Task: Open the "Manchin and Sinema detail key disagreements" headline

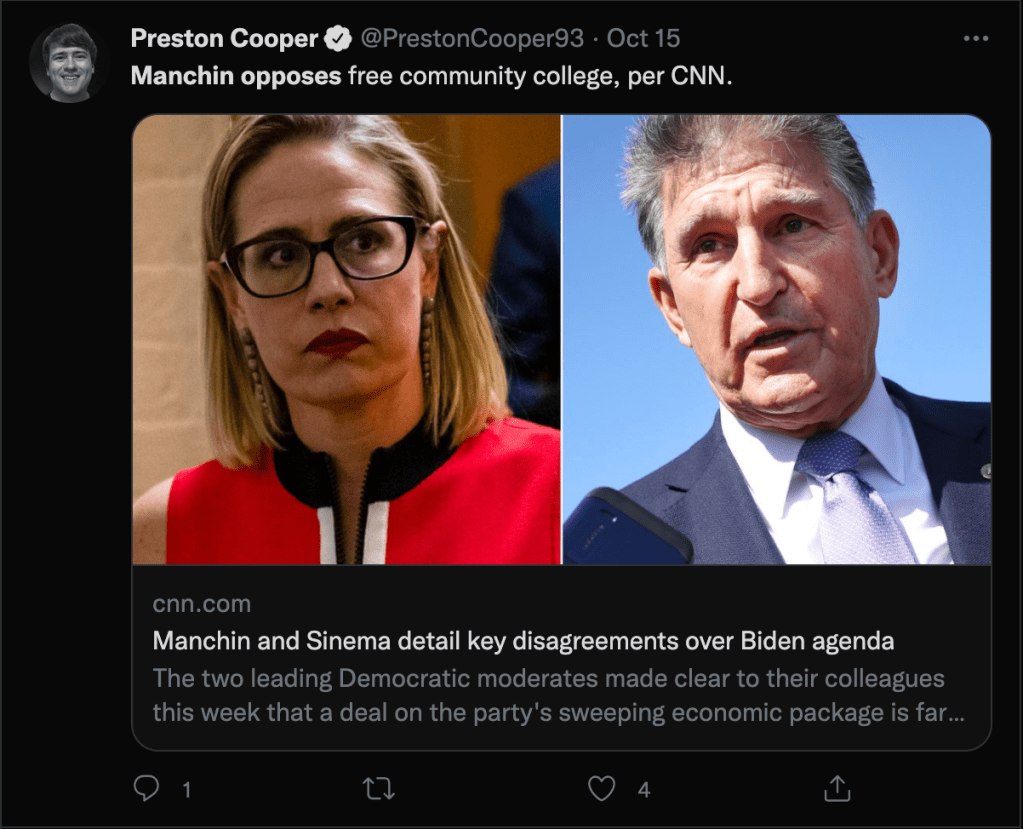Action: 523,640
